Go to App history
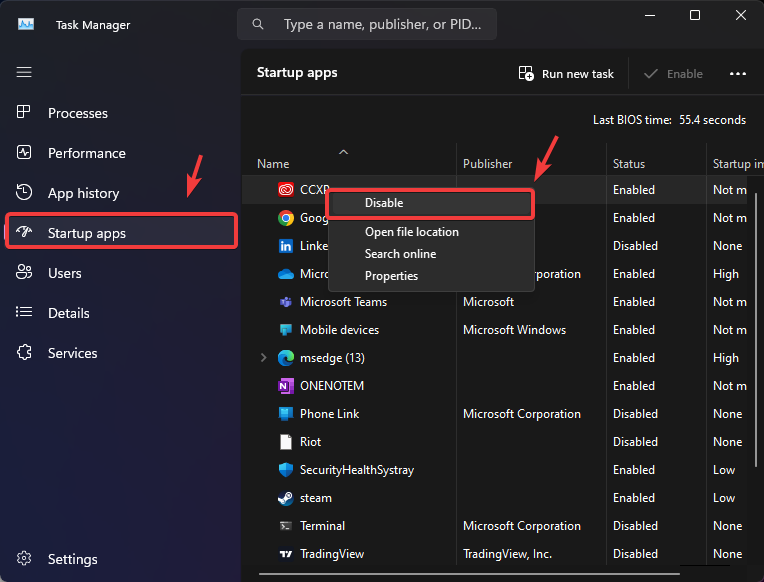Image resolution: width=764 pixels, height=582 pixels. point(82,193)
